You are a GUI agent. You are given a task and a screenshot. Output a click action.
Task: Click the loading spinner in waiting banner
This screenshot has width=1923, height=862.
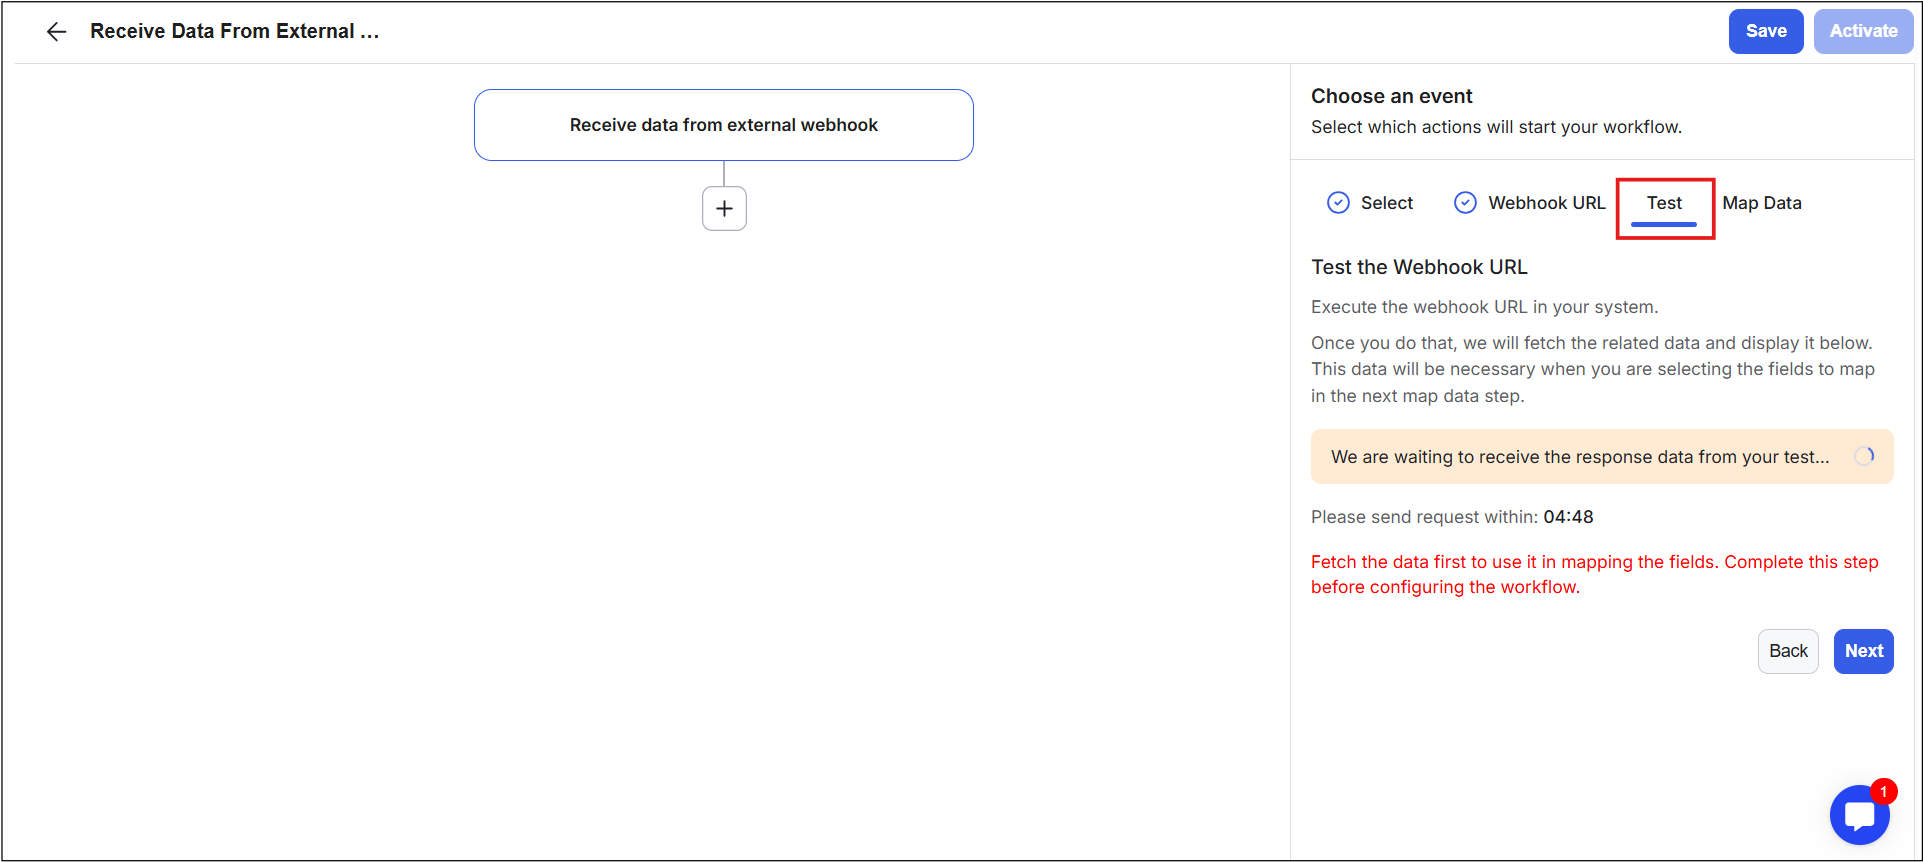[x=1864, y=456]
